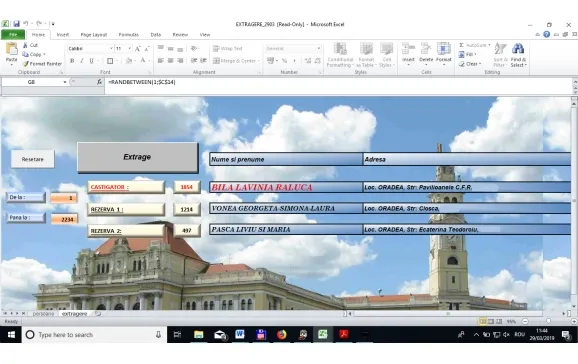Screen dimensions: 578x364
Task: Open the Calibri font name dropdown
Action: point(111,48)
